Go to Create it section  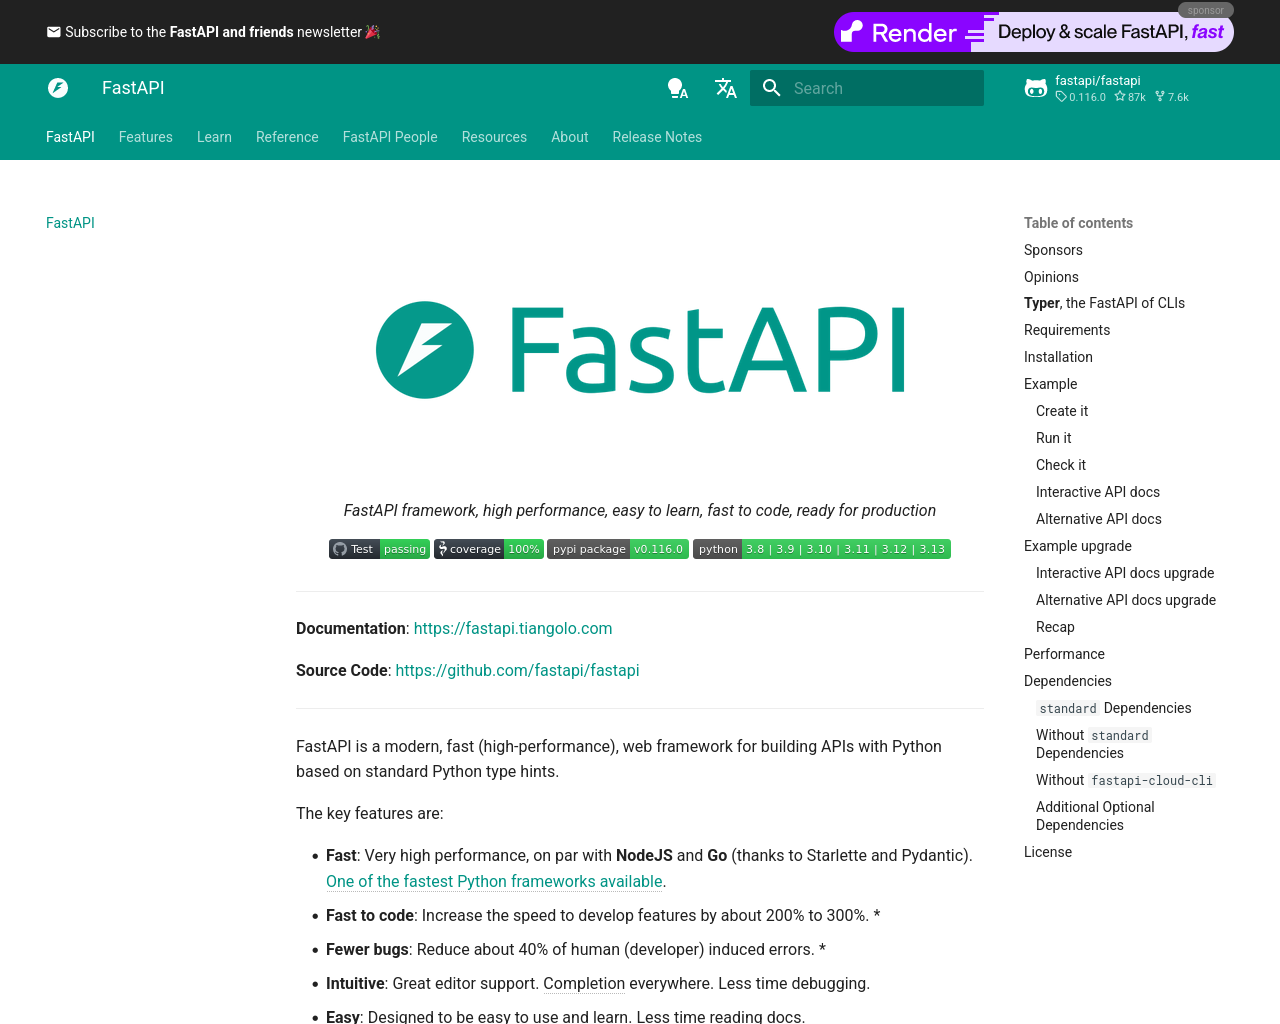coord(1062,411)
